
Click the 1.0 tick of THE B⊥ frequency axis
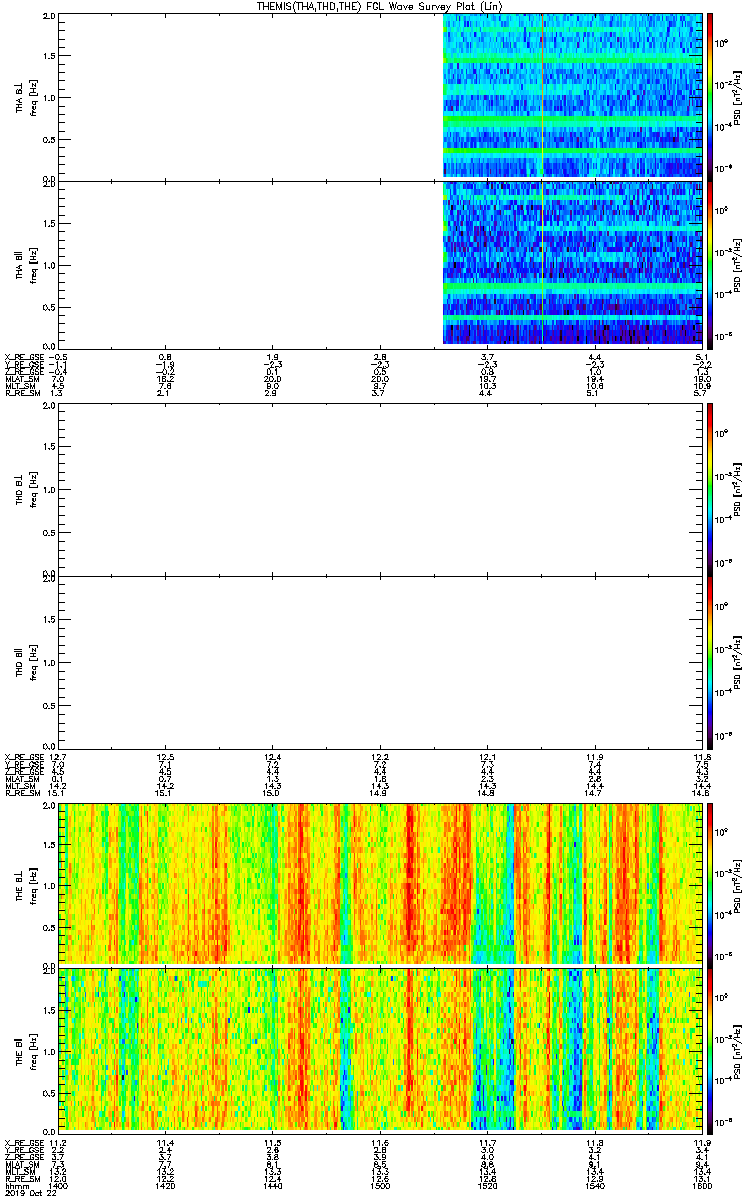point(49,884)
